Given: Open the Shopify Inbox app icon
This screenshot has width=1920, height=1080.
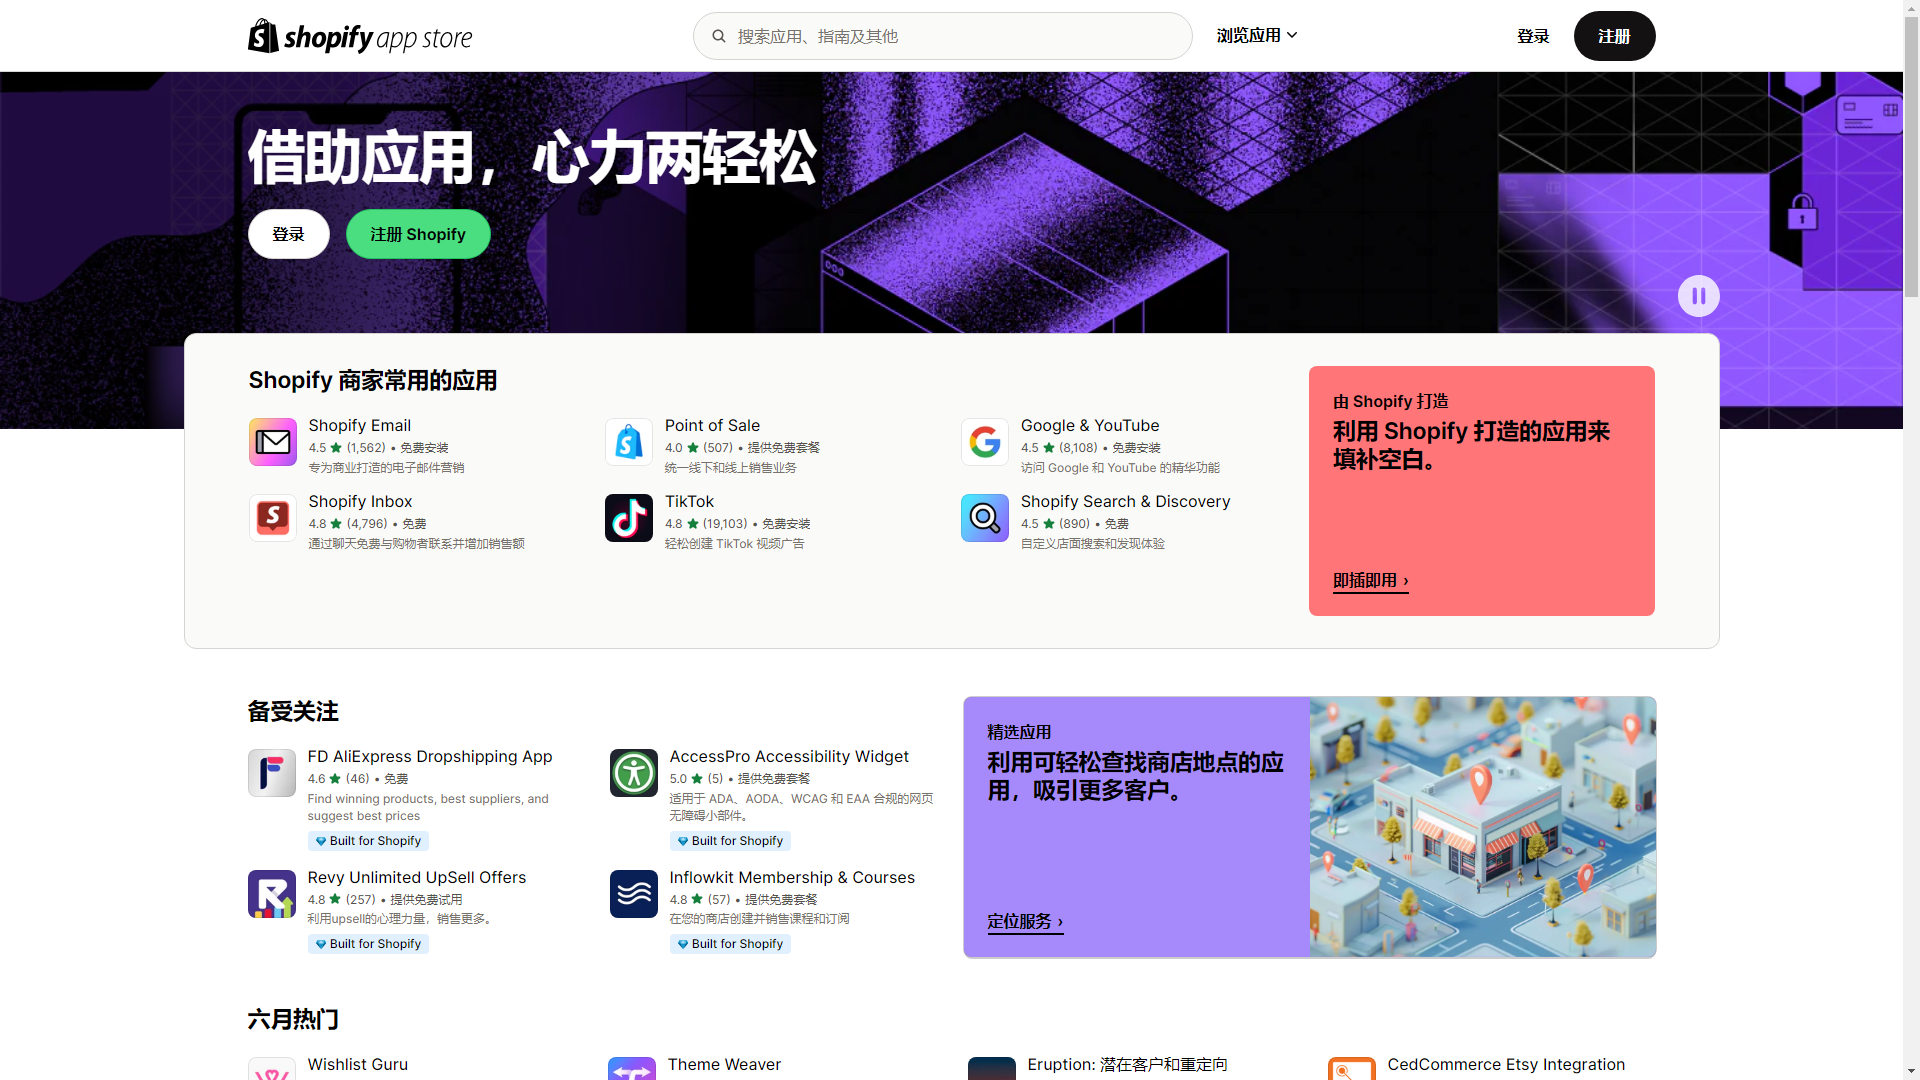Looking at the screenshot, I should coord(272,518).
